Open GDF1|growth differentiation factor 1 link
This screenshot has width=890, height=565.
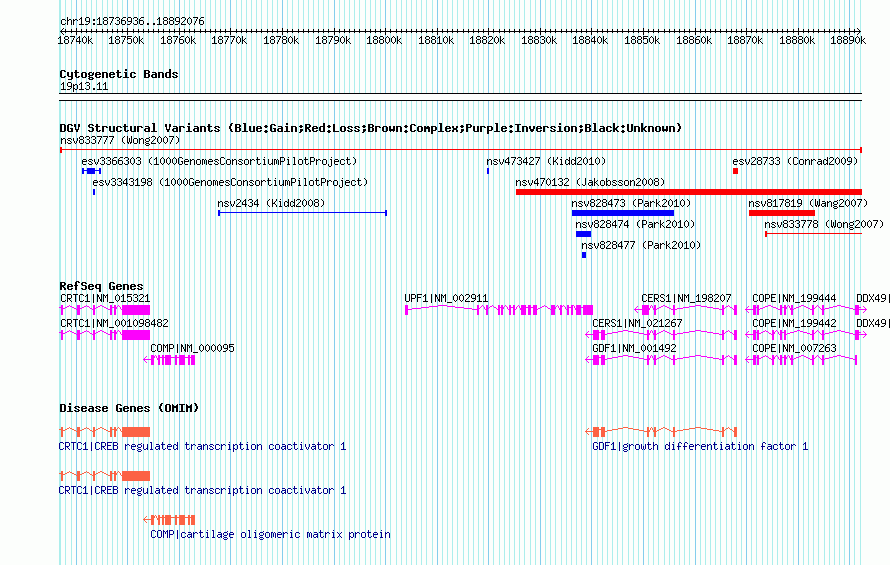(700, 447)
